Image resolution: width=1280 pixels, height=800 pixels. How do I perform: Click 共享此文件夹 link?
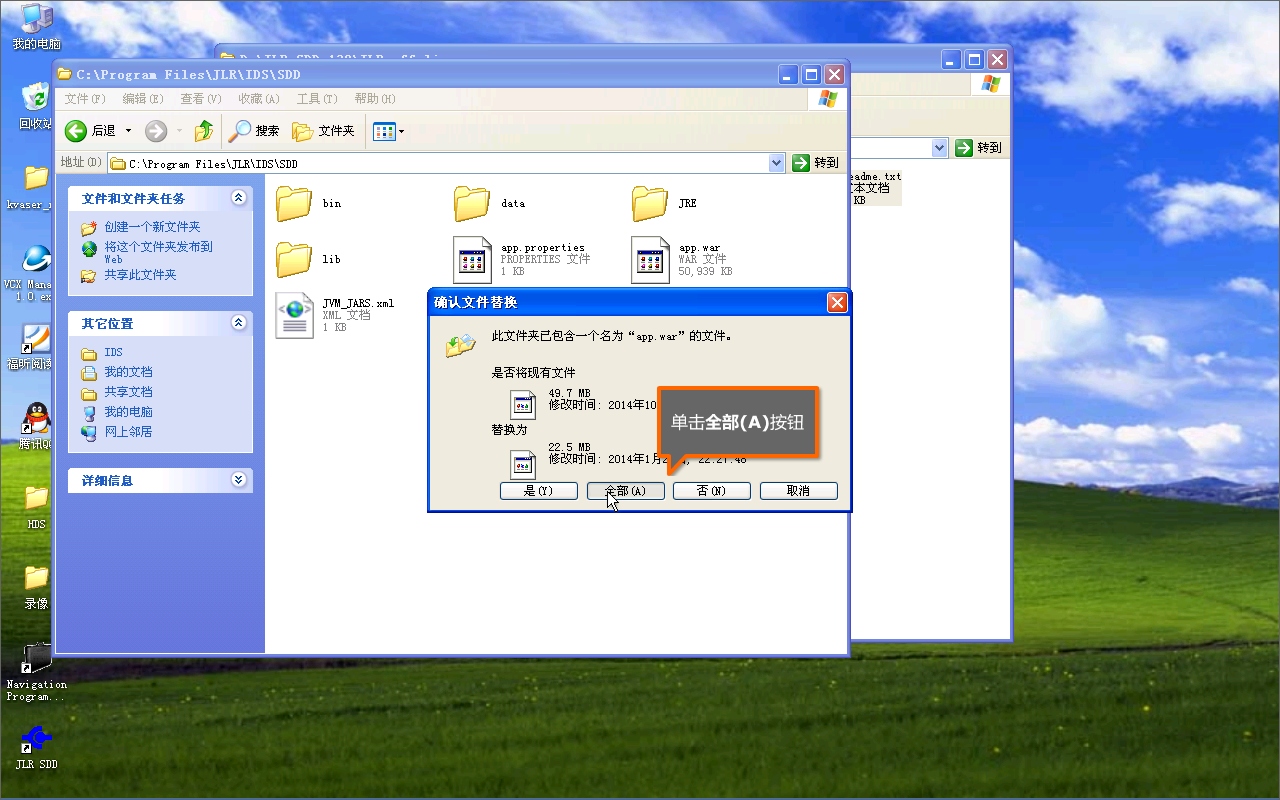click(x=140, y=275)
